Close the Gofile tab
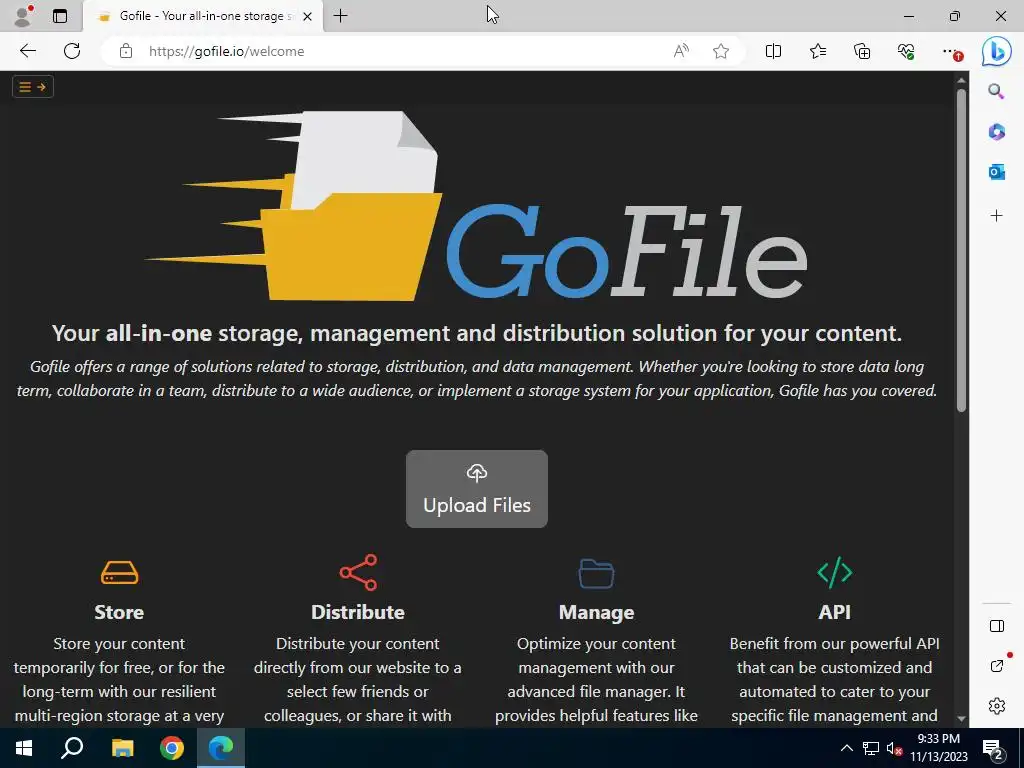The width and height of the screenshot is (1024, 768). click(x=308, y=16)
